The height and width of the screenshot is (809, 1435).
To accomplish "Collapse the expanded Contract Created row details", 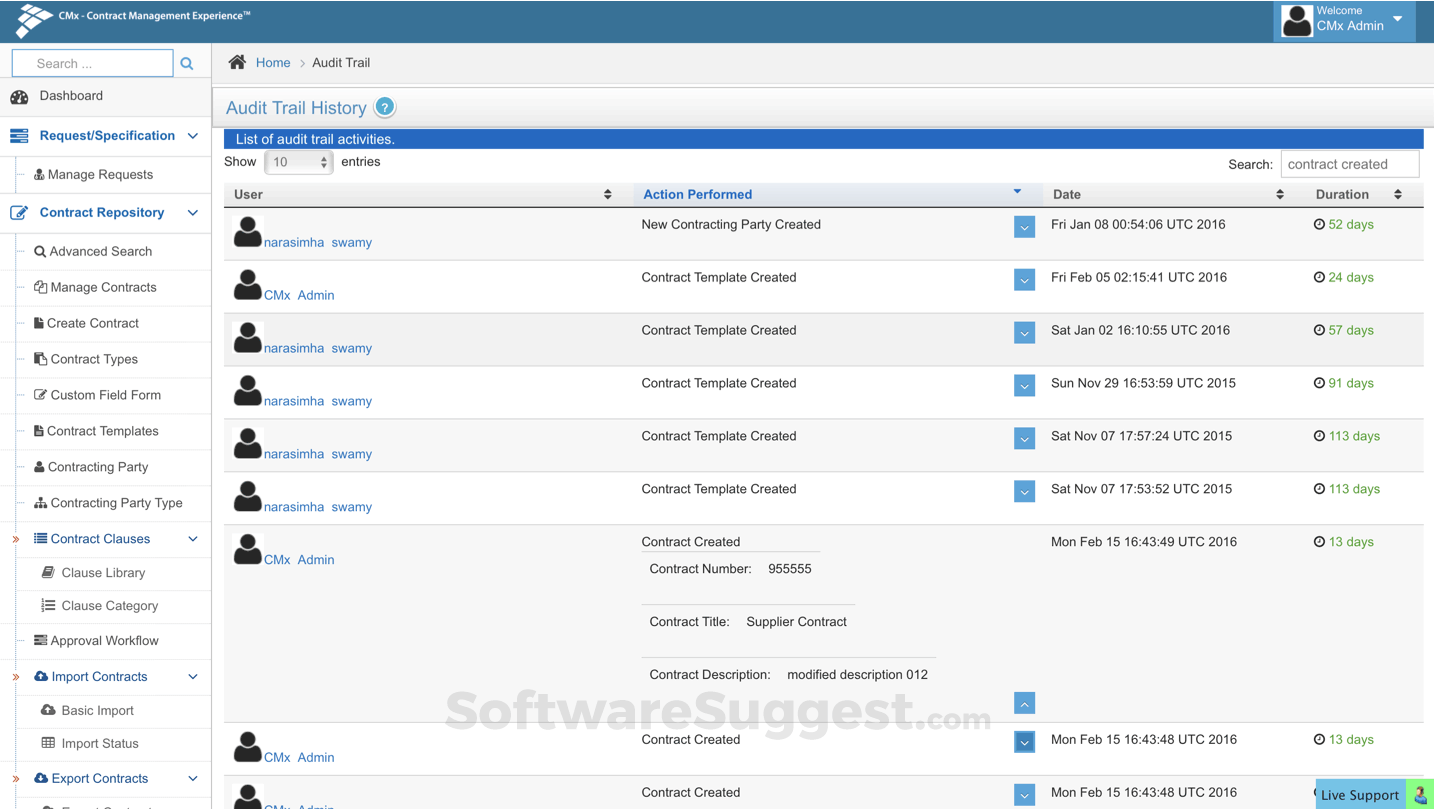I will coord(1023,703).
